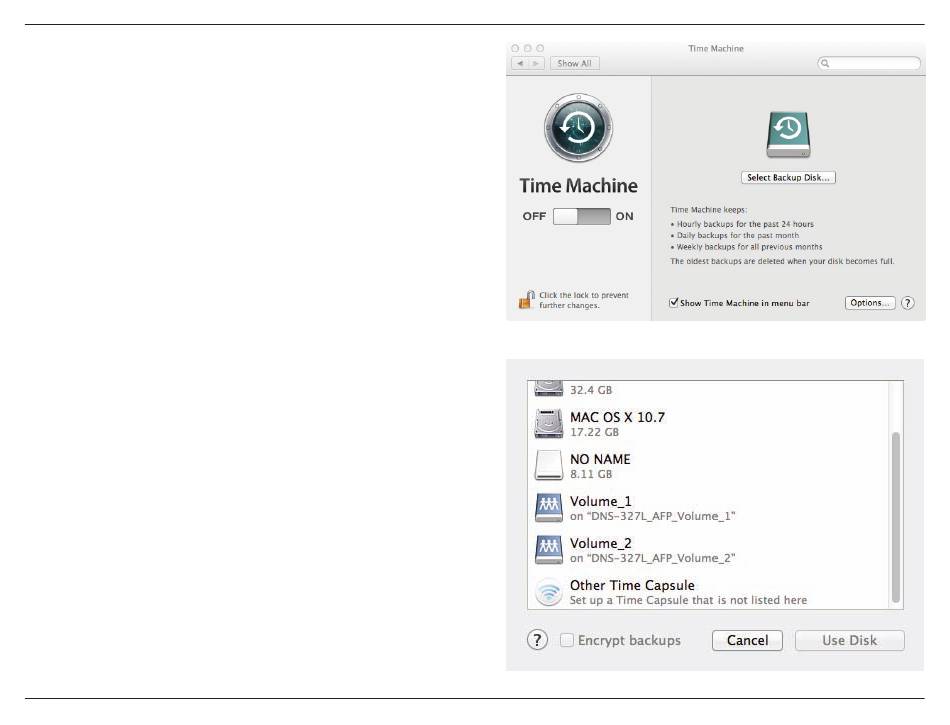Enable the Encrypt backups checkbox
950x725 pixels.
coord(566,640)
